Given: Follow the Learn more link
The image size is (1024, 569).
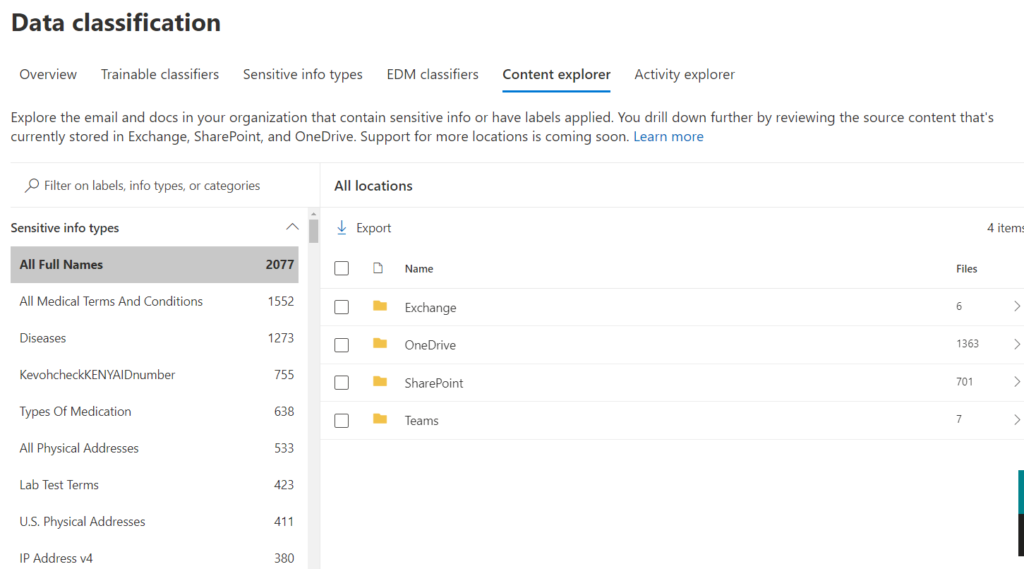Looking at the screenshot, I should point(668,137).
